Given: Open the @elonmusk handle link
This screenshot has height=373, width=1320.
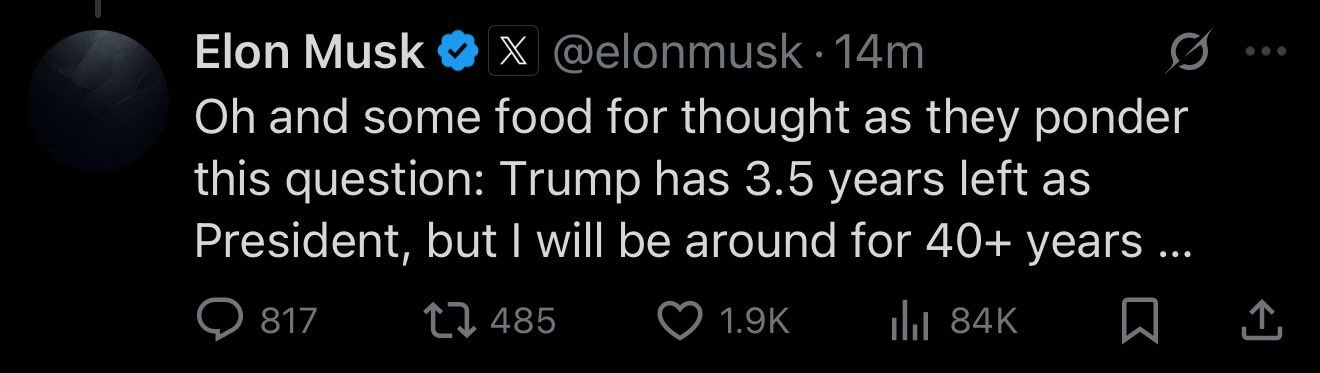Looking at the screenshot, I should coord(678,53).
